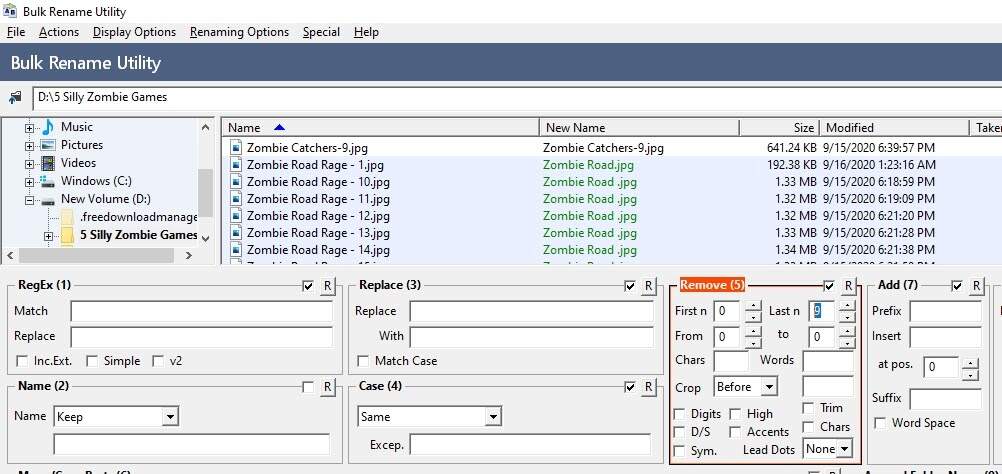Select the Windows (C:) drive icon

(x=47, y=181)
